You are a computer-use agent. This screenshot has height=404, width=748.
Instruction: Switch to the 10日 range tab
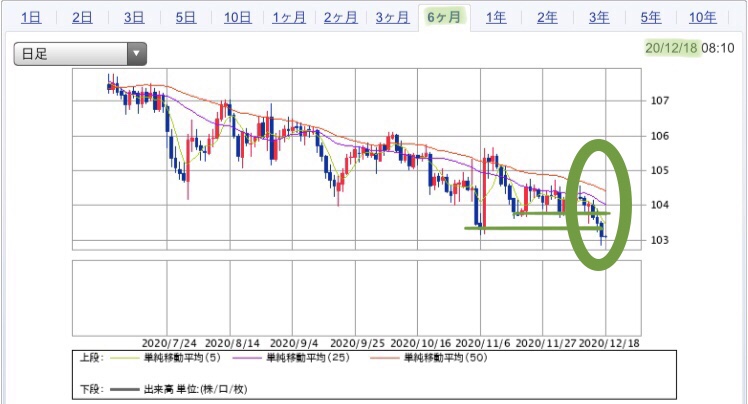click(238, 18)
